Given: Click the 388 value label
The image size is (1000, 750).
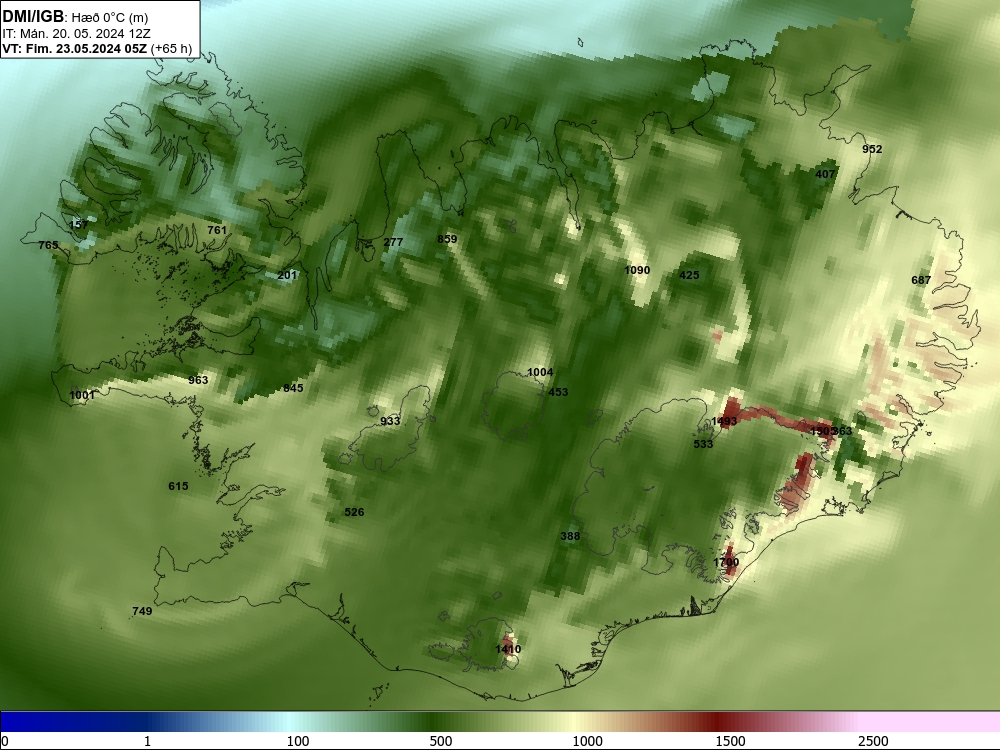Looking at the screenshot, I should tap(570, 536).
